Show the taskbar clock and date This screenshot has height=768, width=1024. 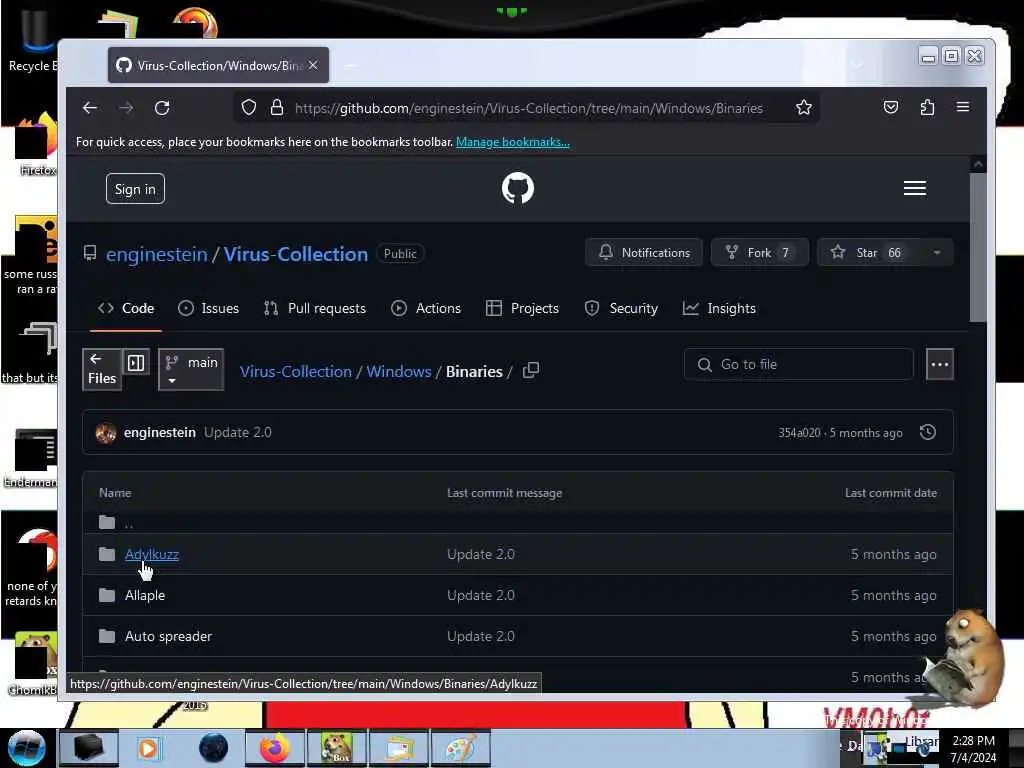tap(973, 748)
